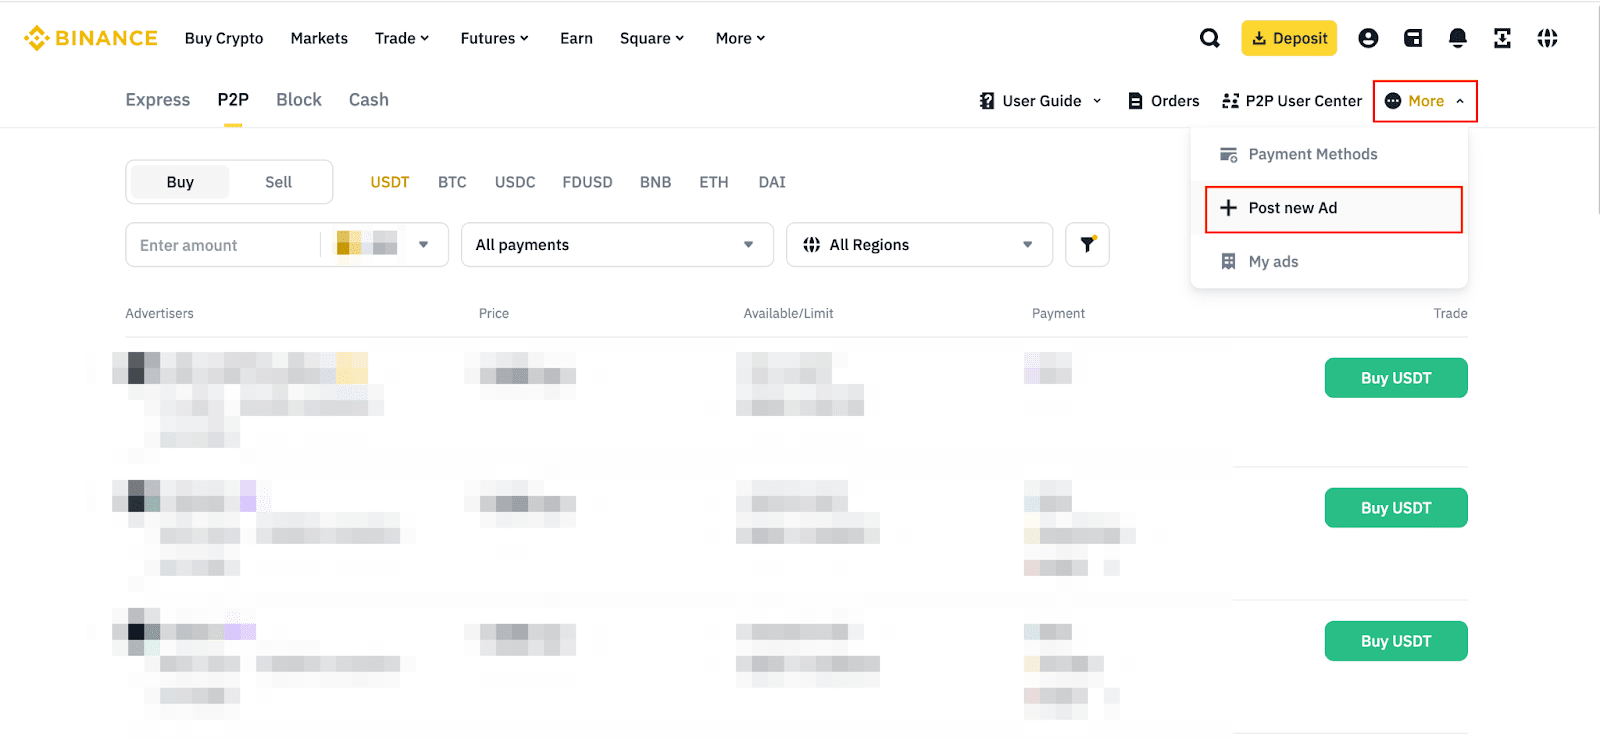Click the Enter amount input field

tap(222, 245)
